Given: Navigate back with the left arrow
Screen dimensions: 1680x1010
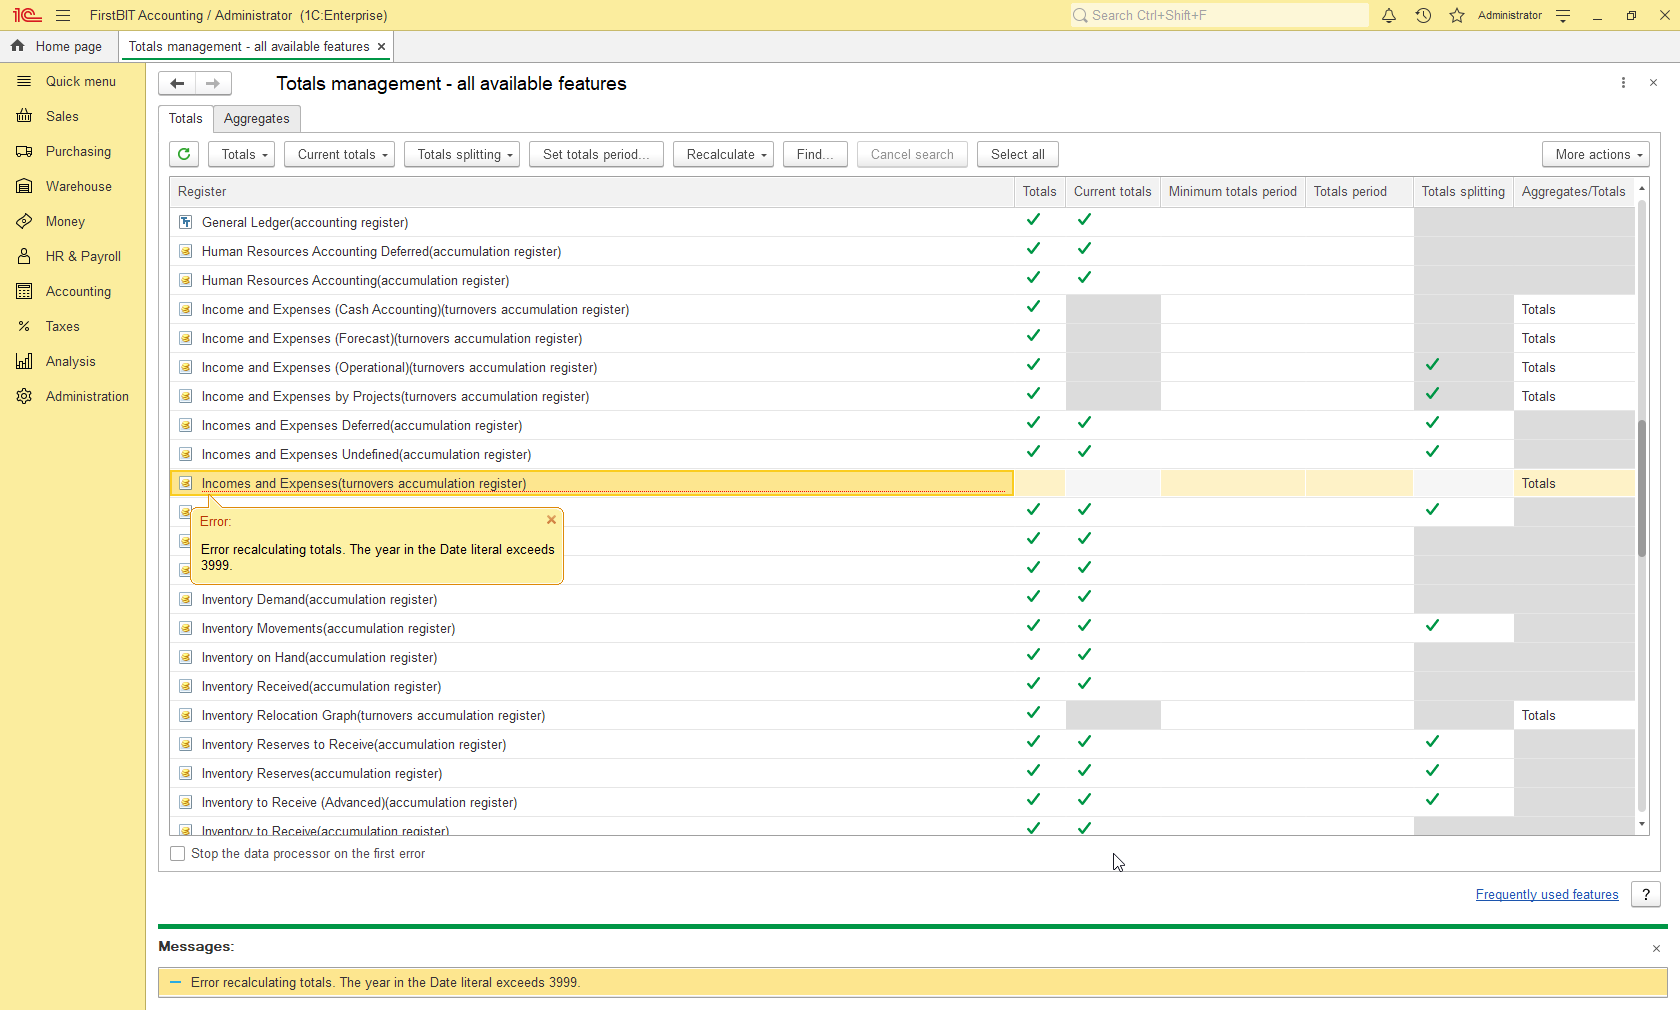Looking at the screenshot, I should 177,84.
